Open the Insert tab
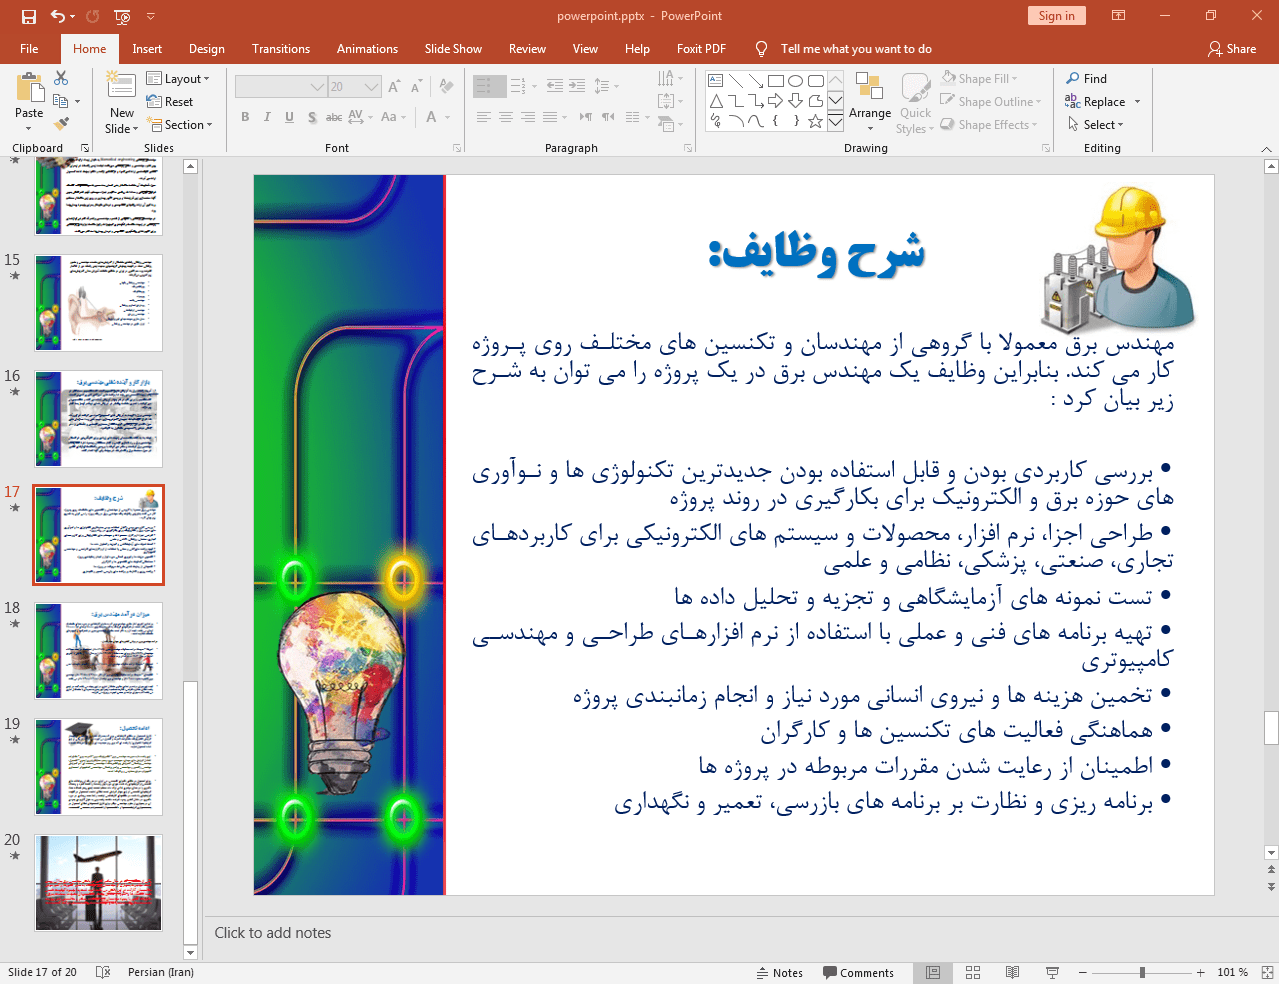The image size is (1279, 984). click(x=147, y=49)
